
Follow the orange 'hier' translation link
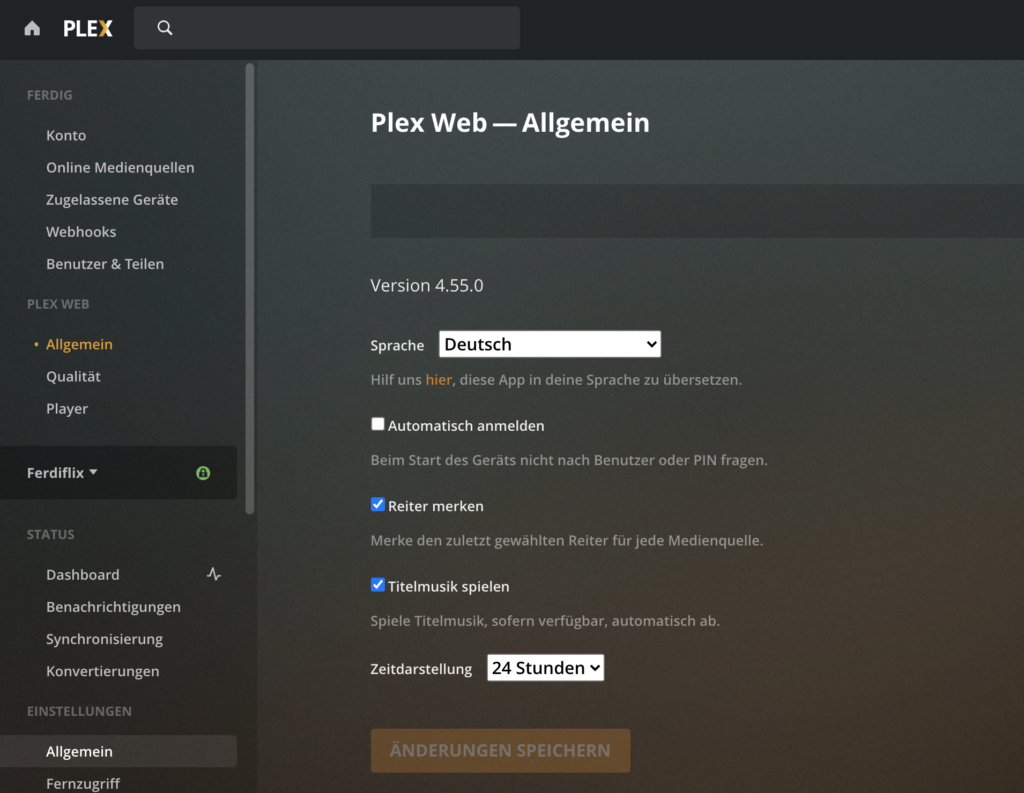[x=438, y=380]
